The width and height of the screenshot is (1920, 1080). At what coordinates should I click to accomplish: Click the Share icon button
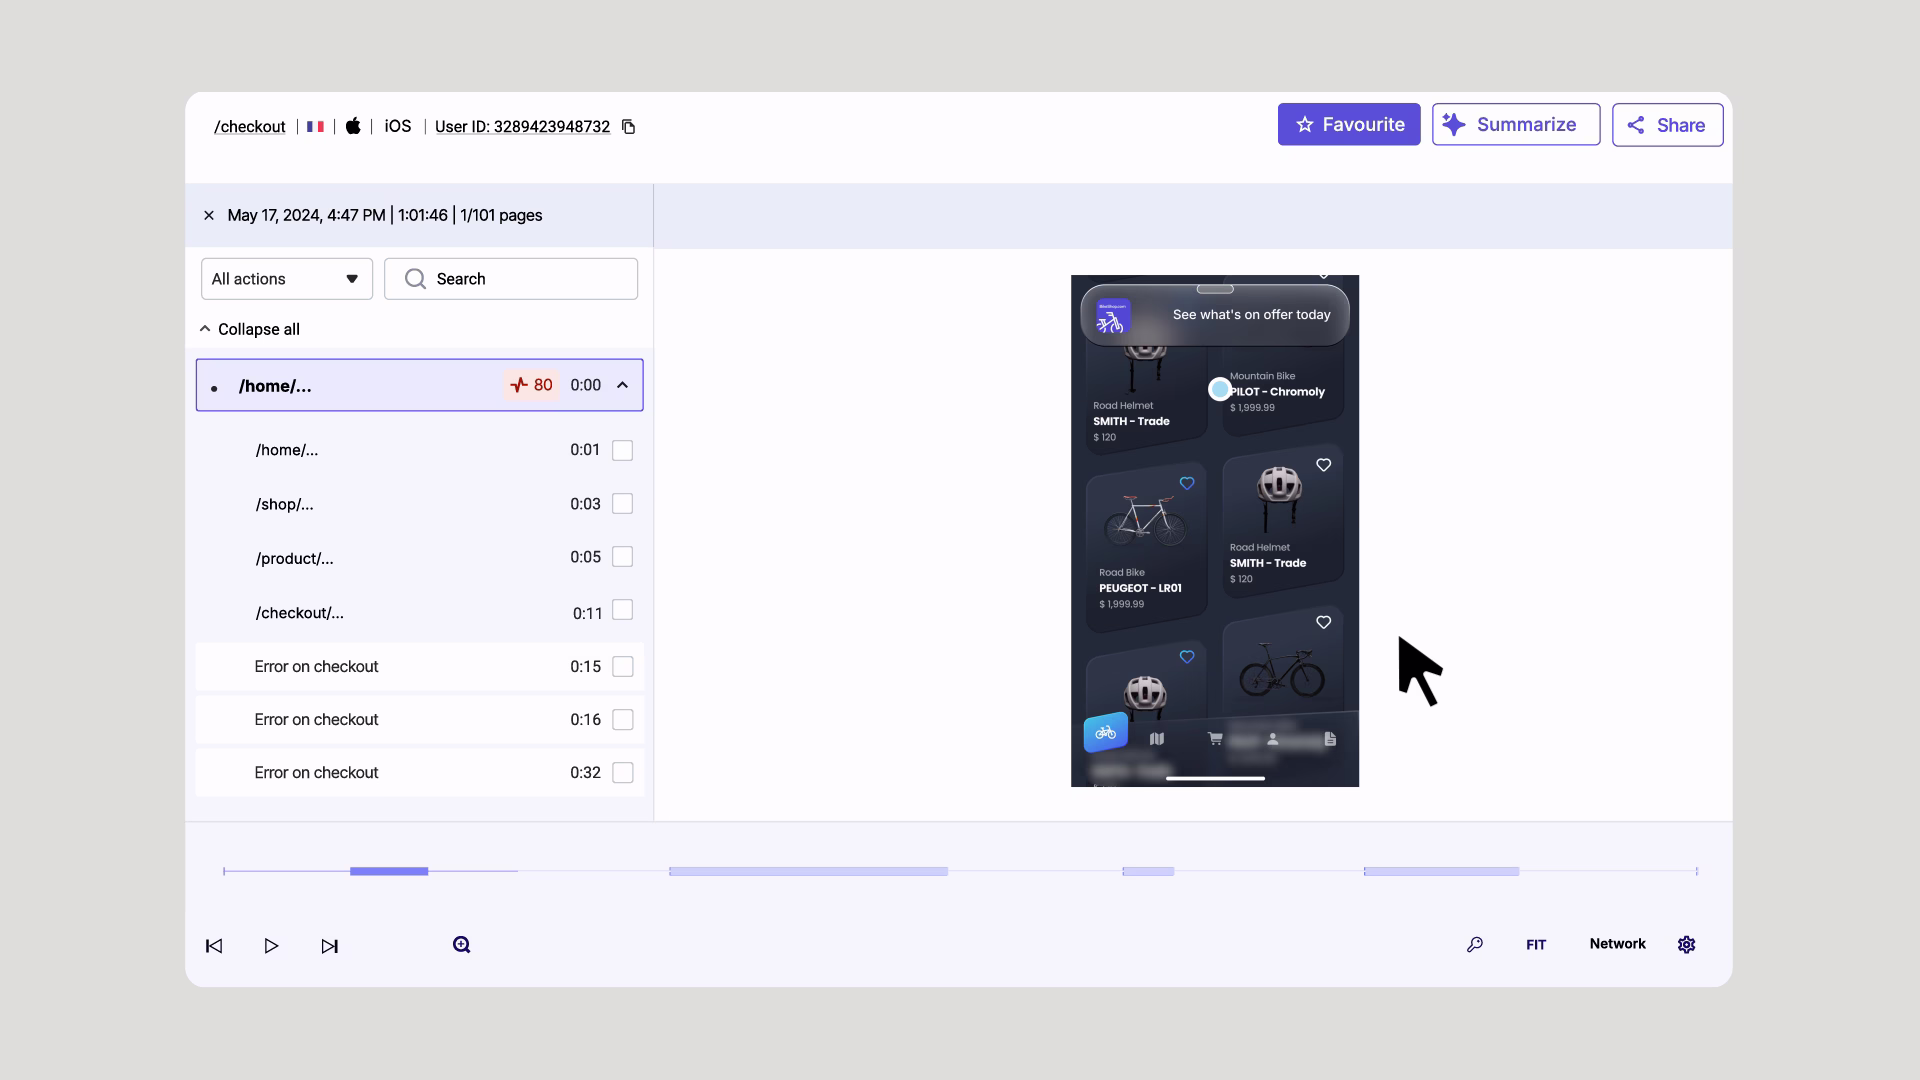(x=1637, y=125)
